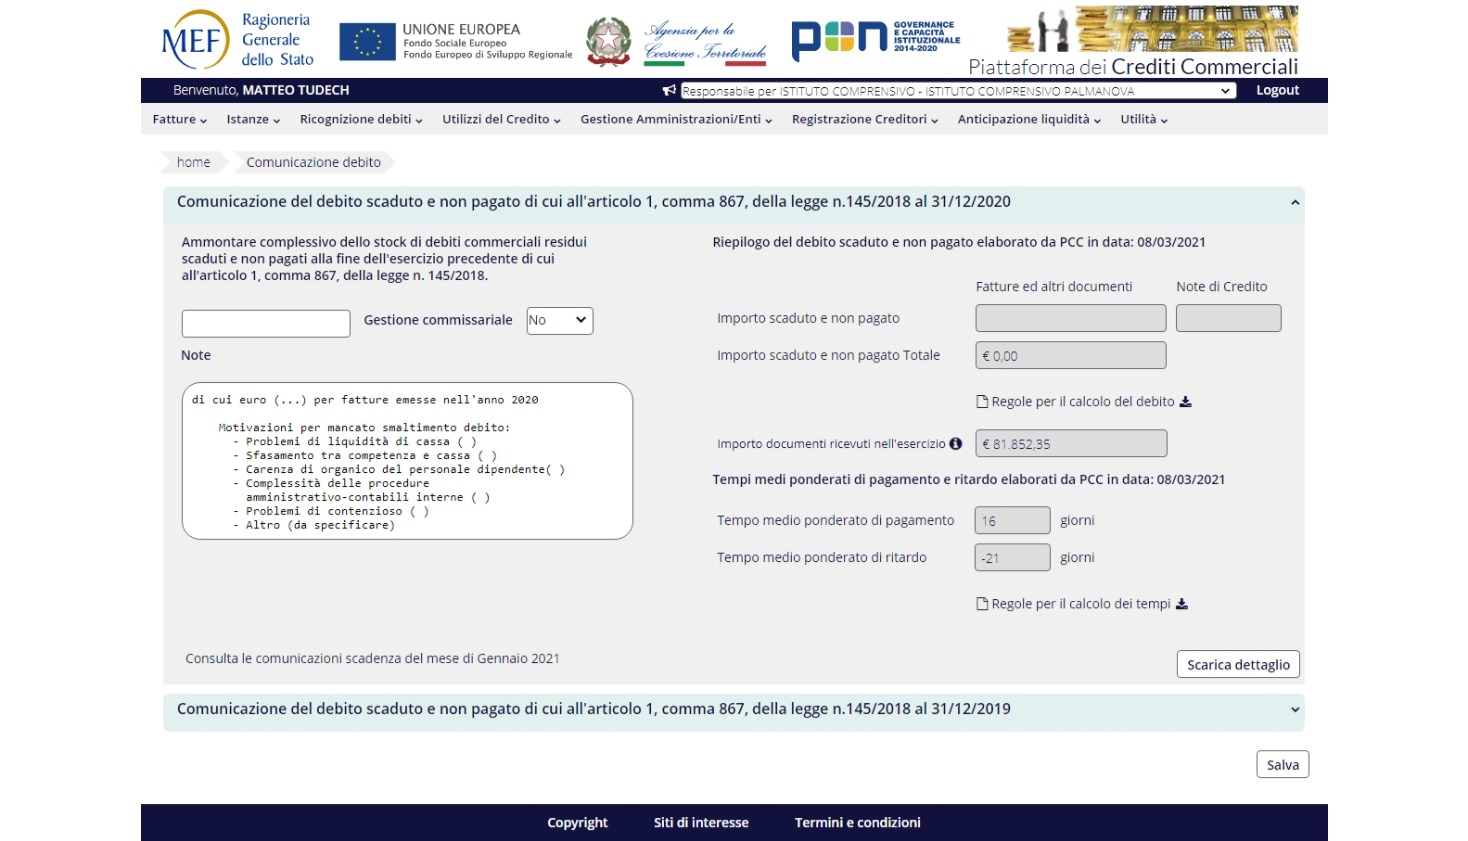Viewport: 1468px width, 841px height.
Task: Open the Gestione commissariale dropdown
Action: tap(559, 320)
